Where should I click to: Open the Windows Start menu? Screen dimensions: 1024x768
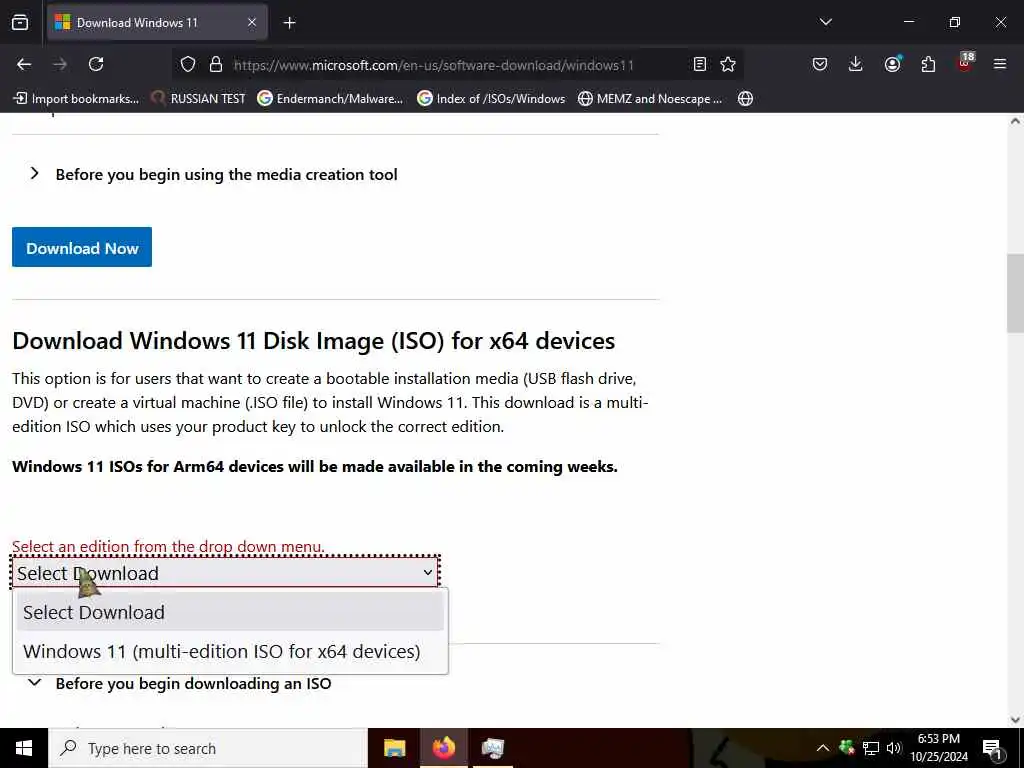click(x=24, y=748)
